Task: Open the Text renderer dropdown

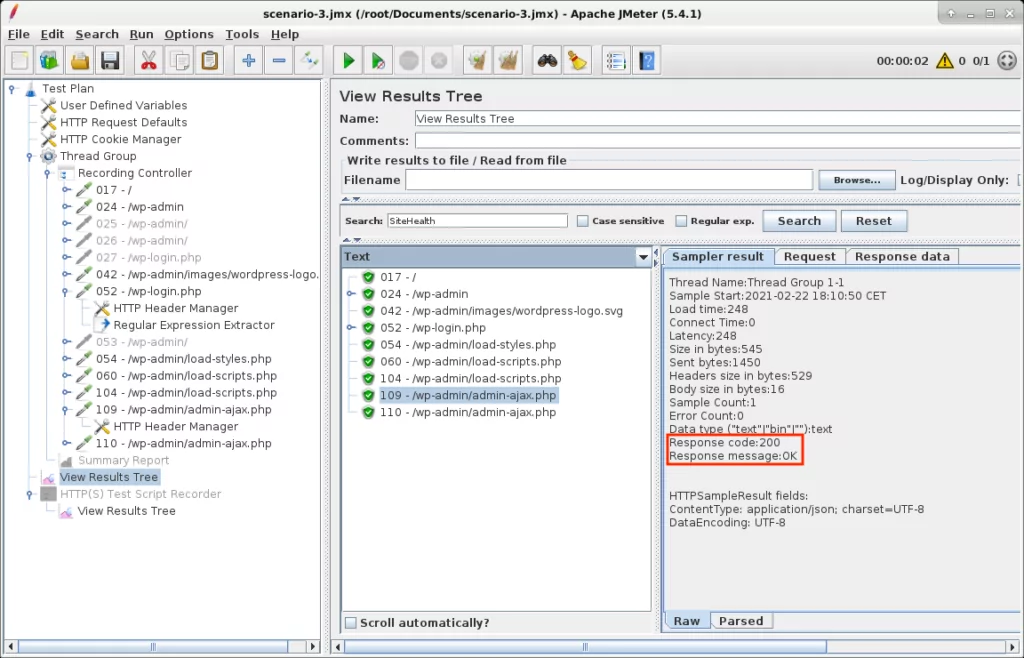Action: (643, 257)
